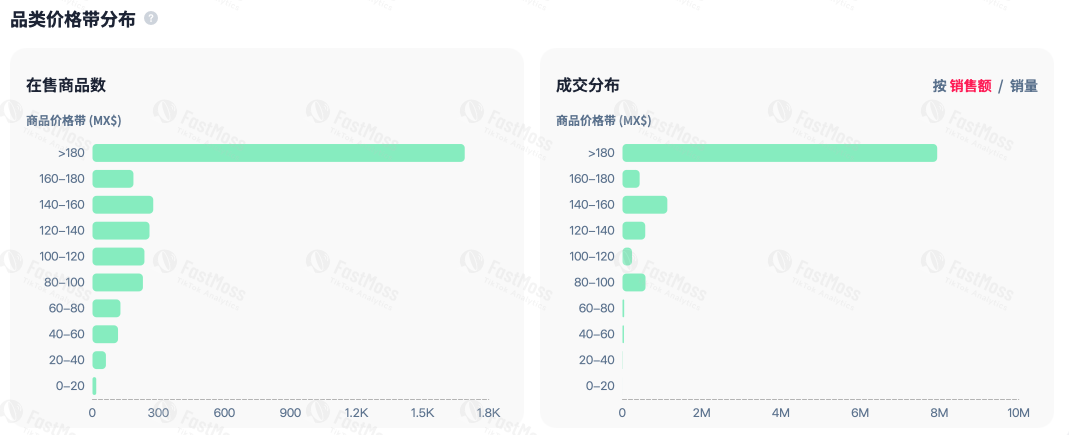Select the tiny 0–20 bar in 在售商品数 chart

click(x=95, y=386)
